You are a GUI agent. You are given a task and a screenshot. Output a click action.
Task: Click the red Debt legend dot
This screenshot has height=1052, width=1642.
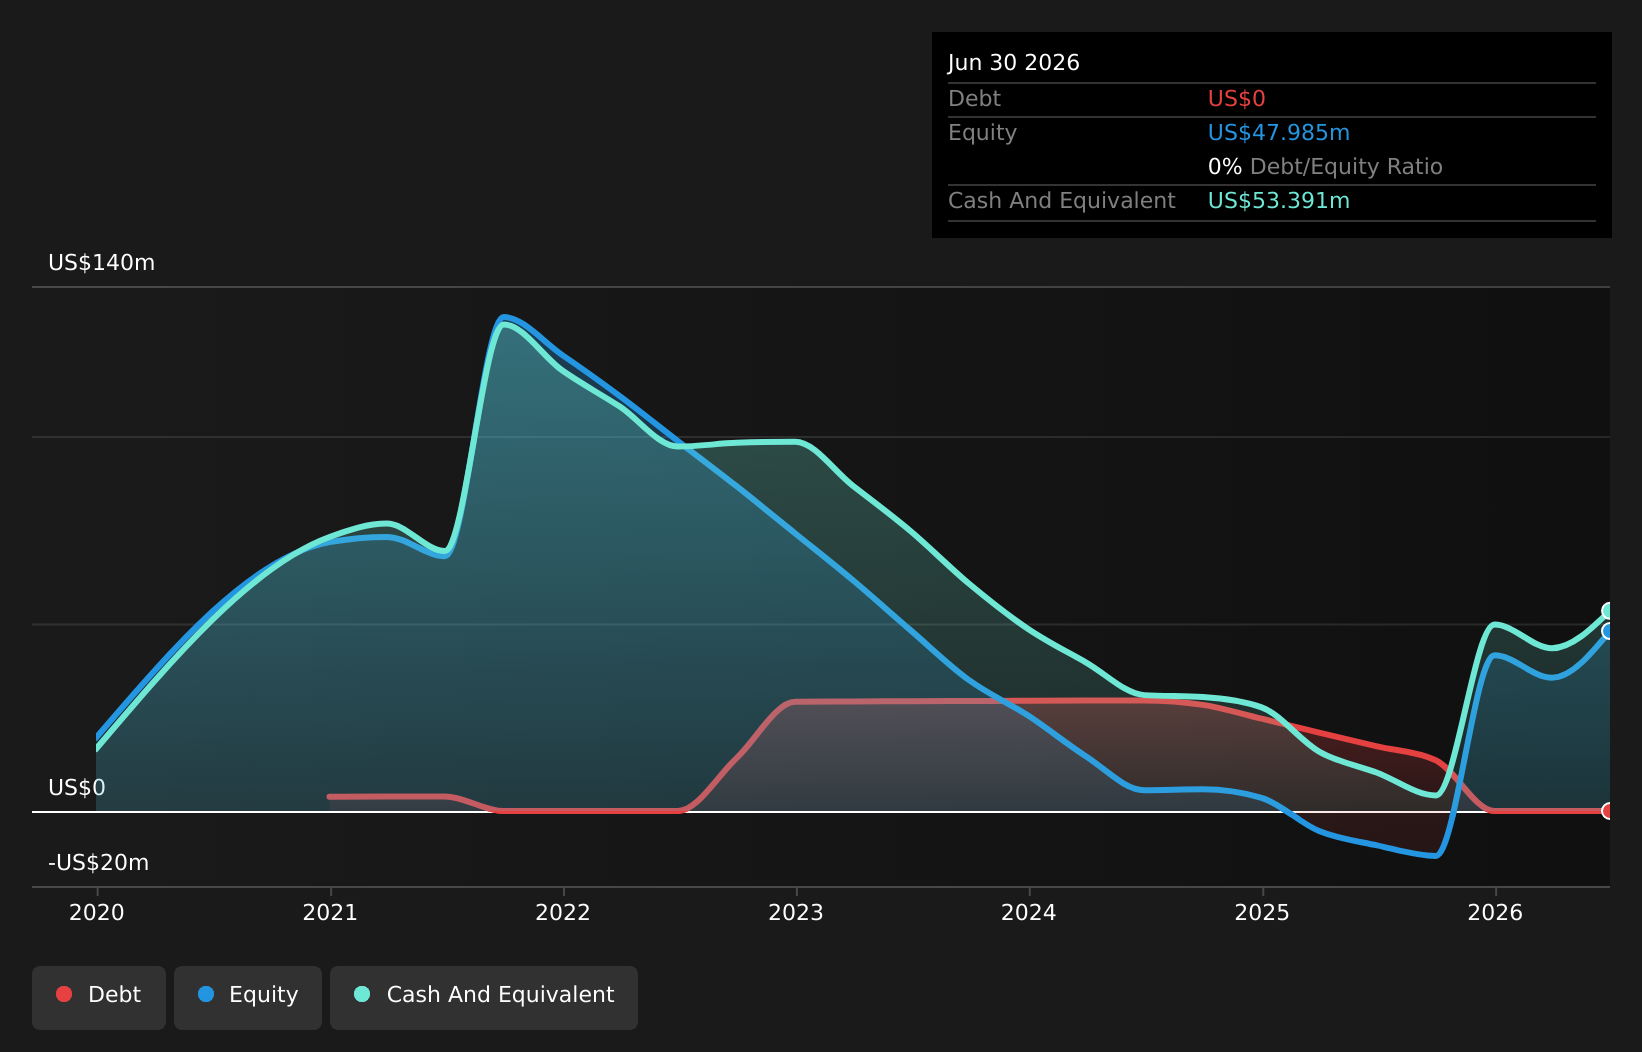[64, 994]
